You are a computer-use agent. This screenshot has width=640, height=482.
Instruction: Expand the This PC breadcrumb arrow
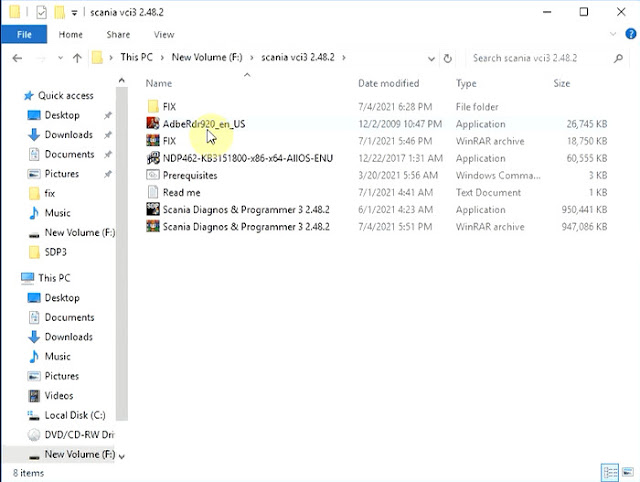pos(162,58)
